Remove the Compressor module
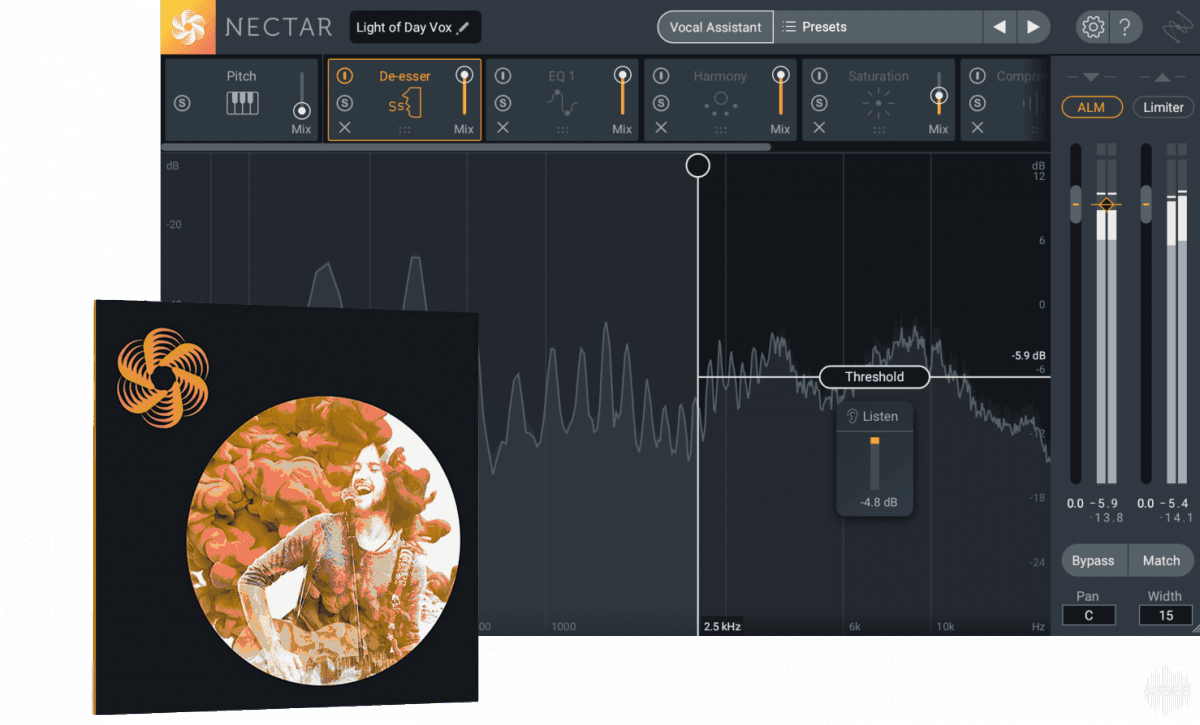 977,127
